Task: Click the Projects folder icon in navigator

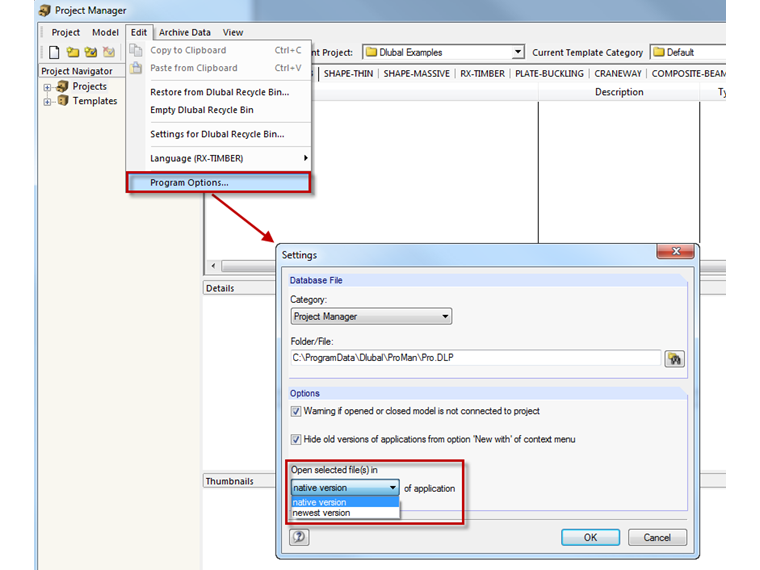Action: pyautogui.click(x=62, y=86)
